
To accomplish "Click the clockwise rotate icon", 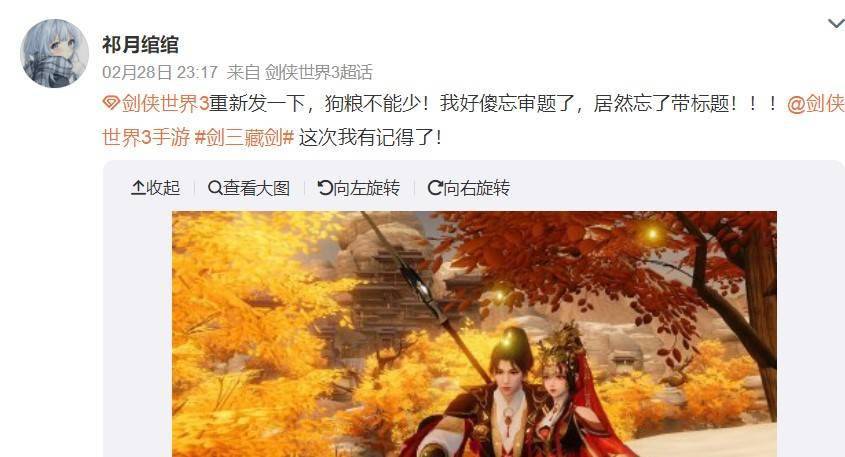I will pos(435,188).
